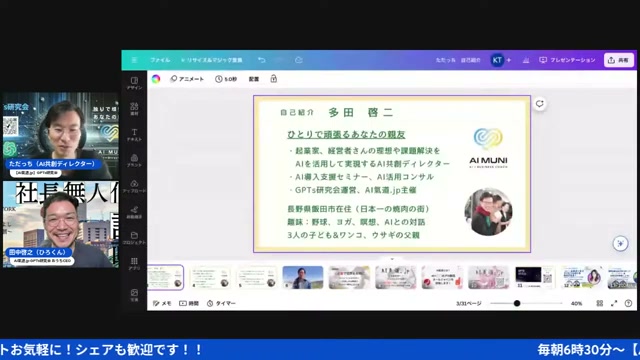Select the thumbnail with woman's portrait circle

(x=582, y=278)
